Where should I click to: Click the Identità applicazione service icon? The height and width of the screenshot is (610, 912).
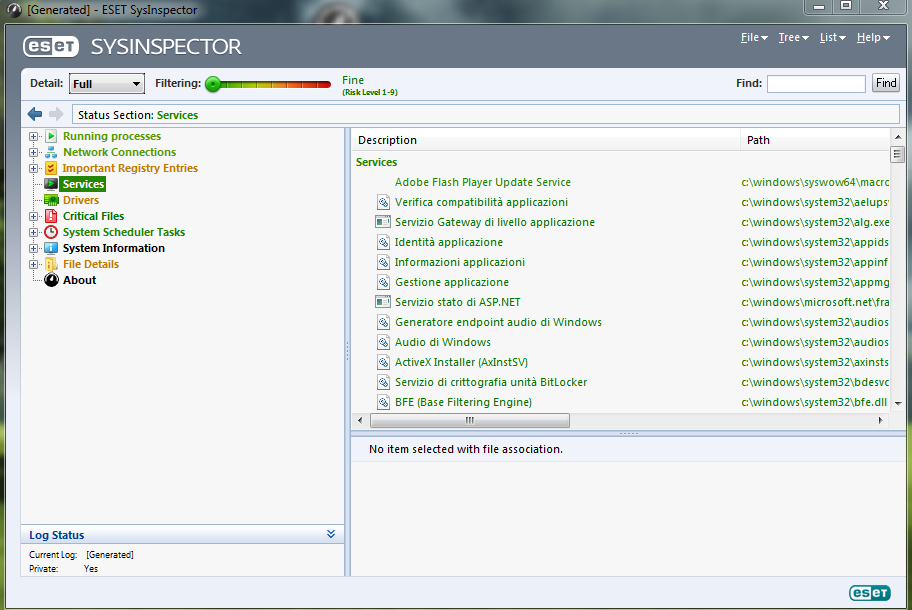click(383, 242)
